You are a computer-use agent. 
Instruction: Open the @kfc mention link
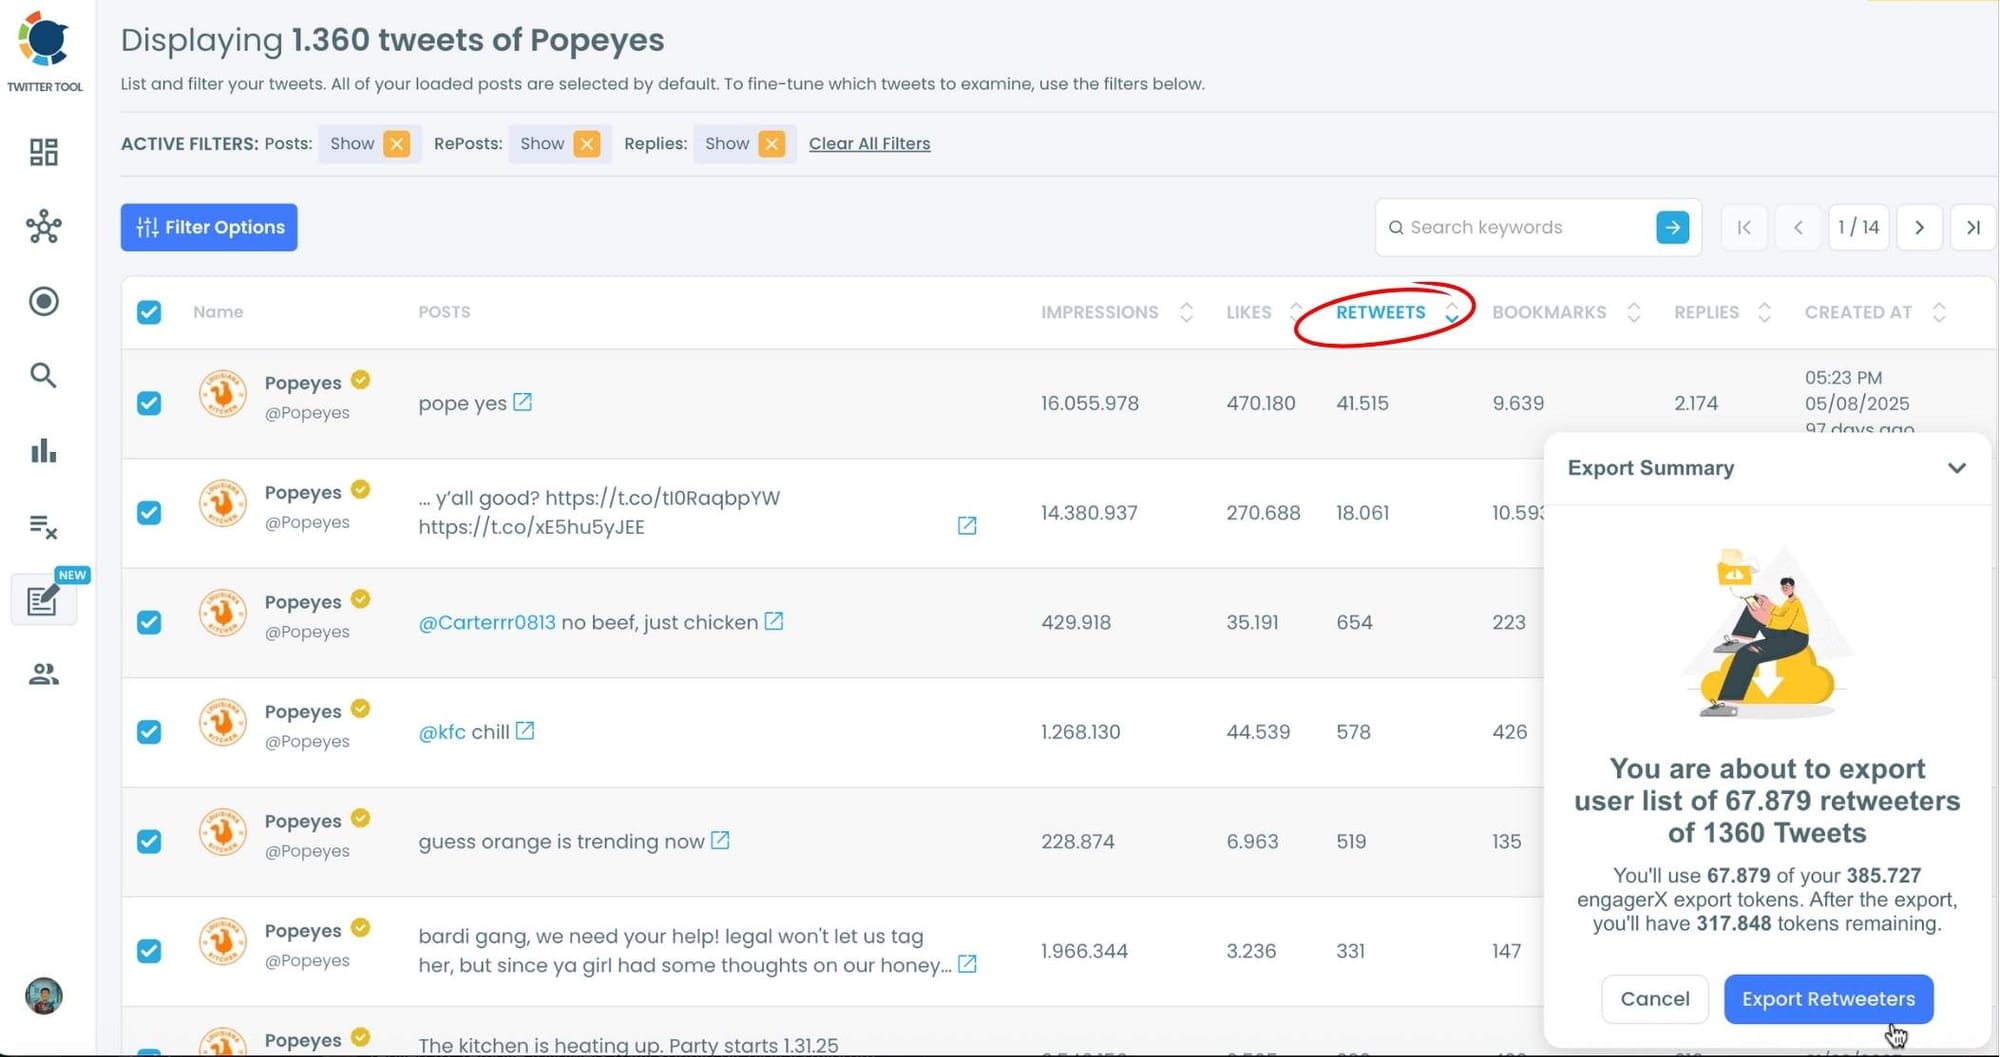(x=442, y=732)
